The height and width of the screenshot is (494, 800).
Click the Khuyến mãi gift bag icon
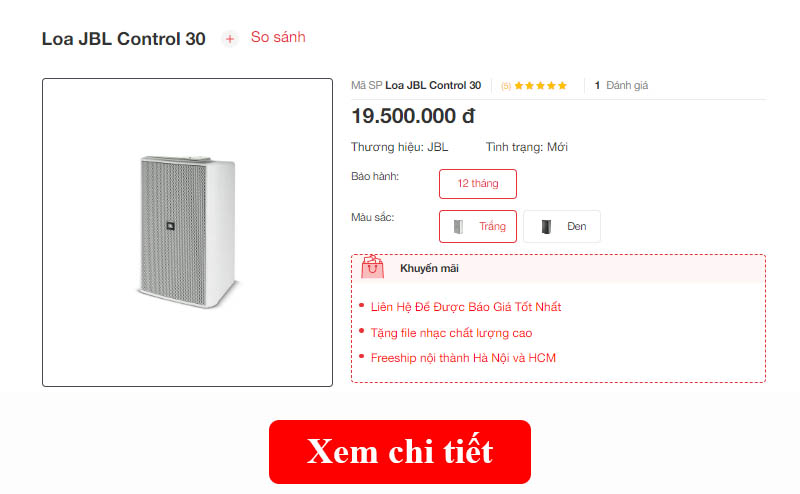pyautogui.click(x=372, y=267)
